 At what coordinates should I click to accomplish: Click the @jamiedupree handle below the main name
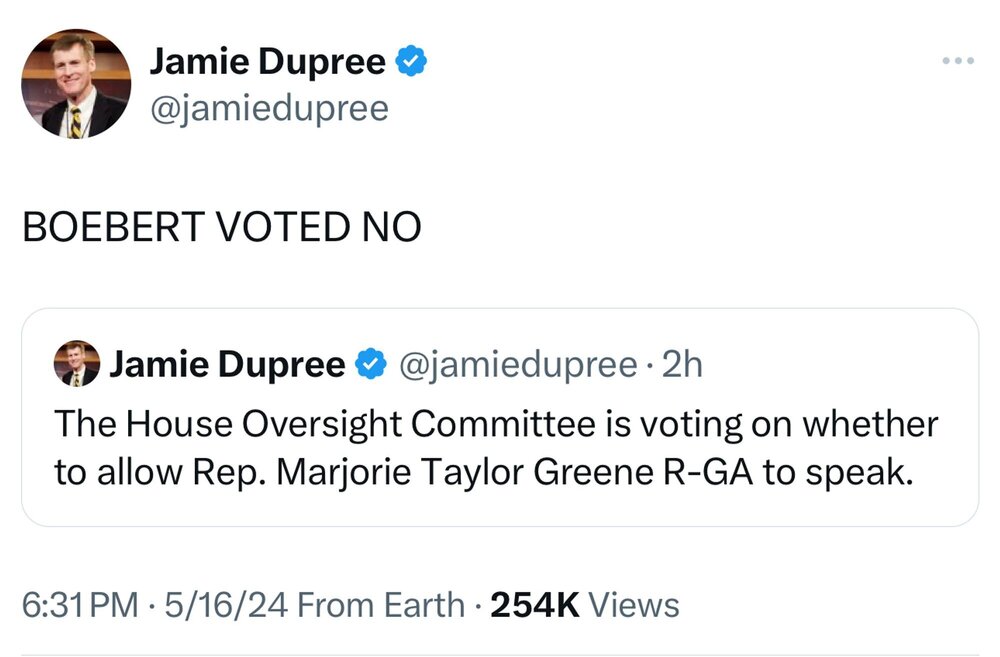click(x=268, y=107)
